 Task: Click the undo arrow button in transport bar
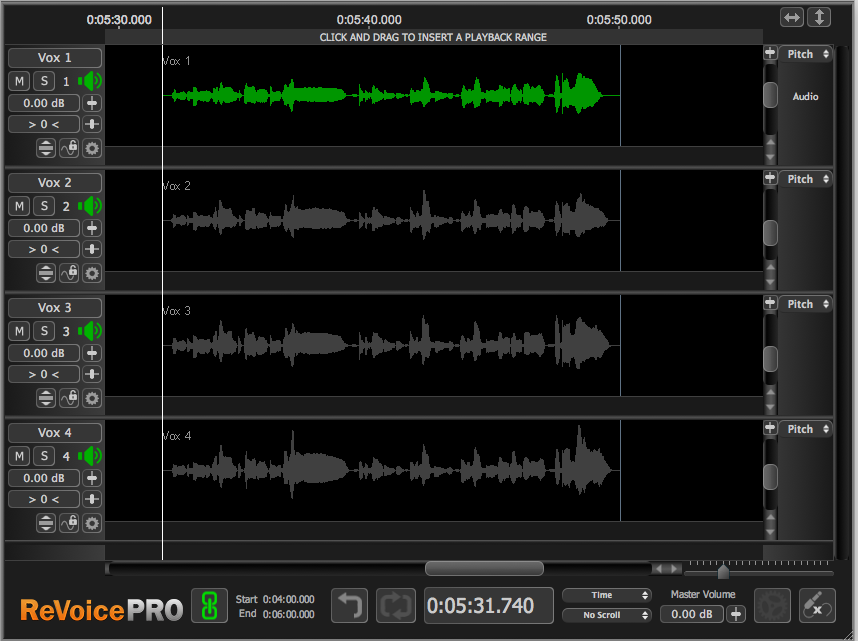click(x=349, y=605)
